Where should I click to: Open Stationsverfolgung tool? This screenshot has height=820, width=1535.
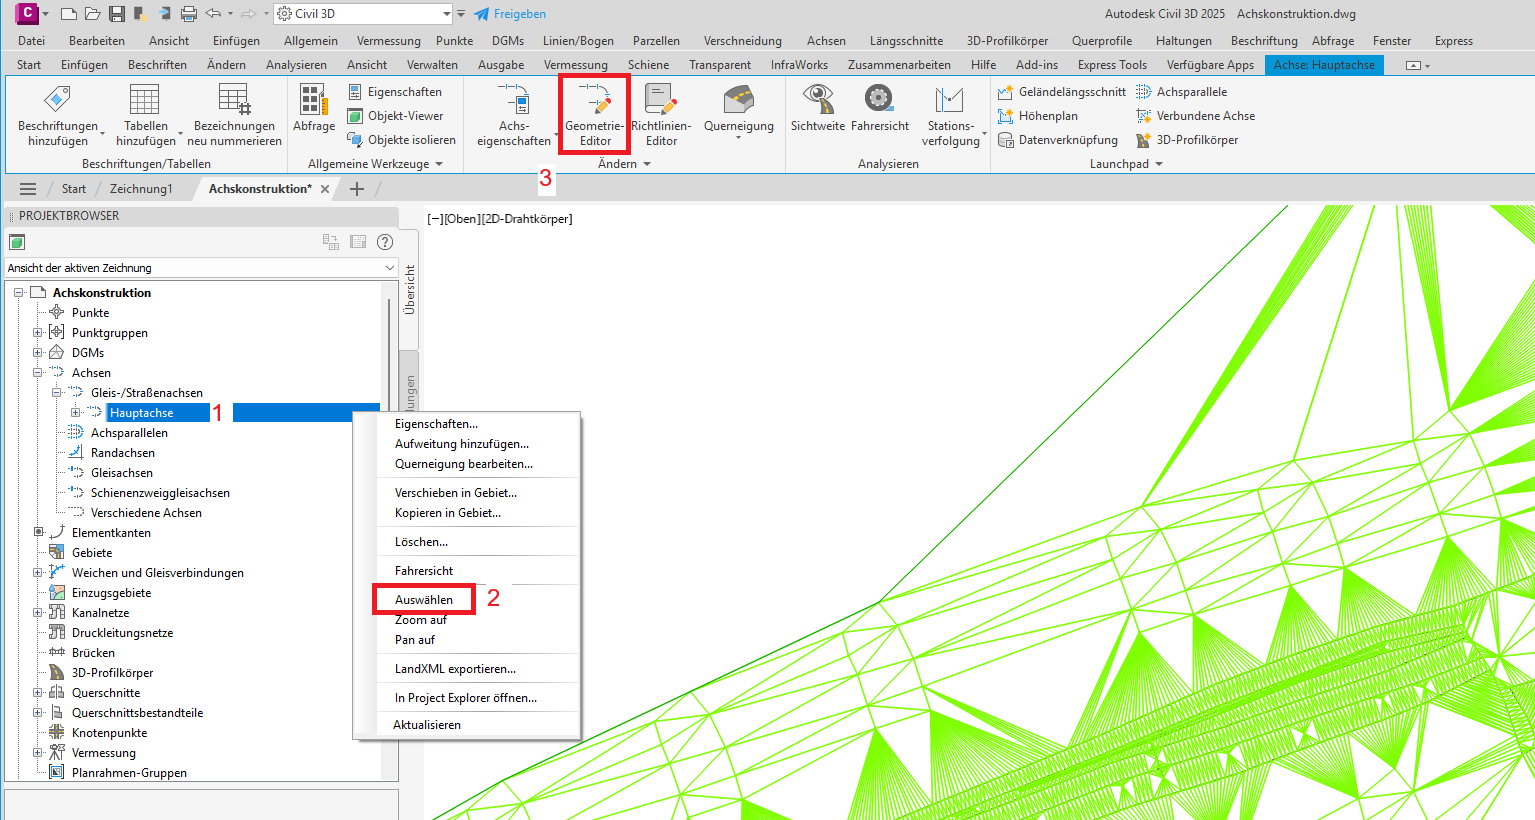tap(950, 114)
